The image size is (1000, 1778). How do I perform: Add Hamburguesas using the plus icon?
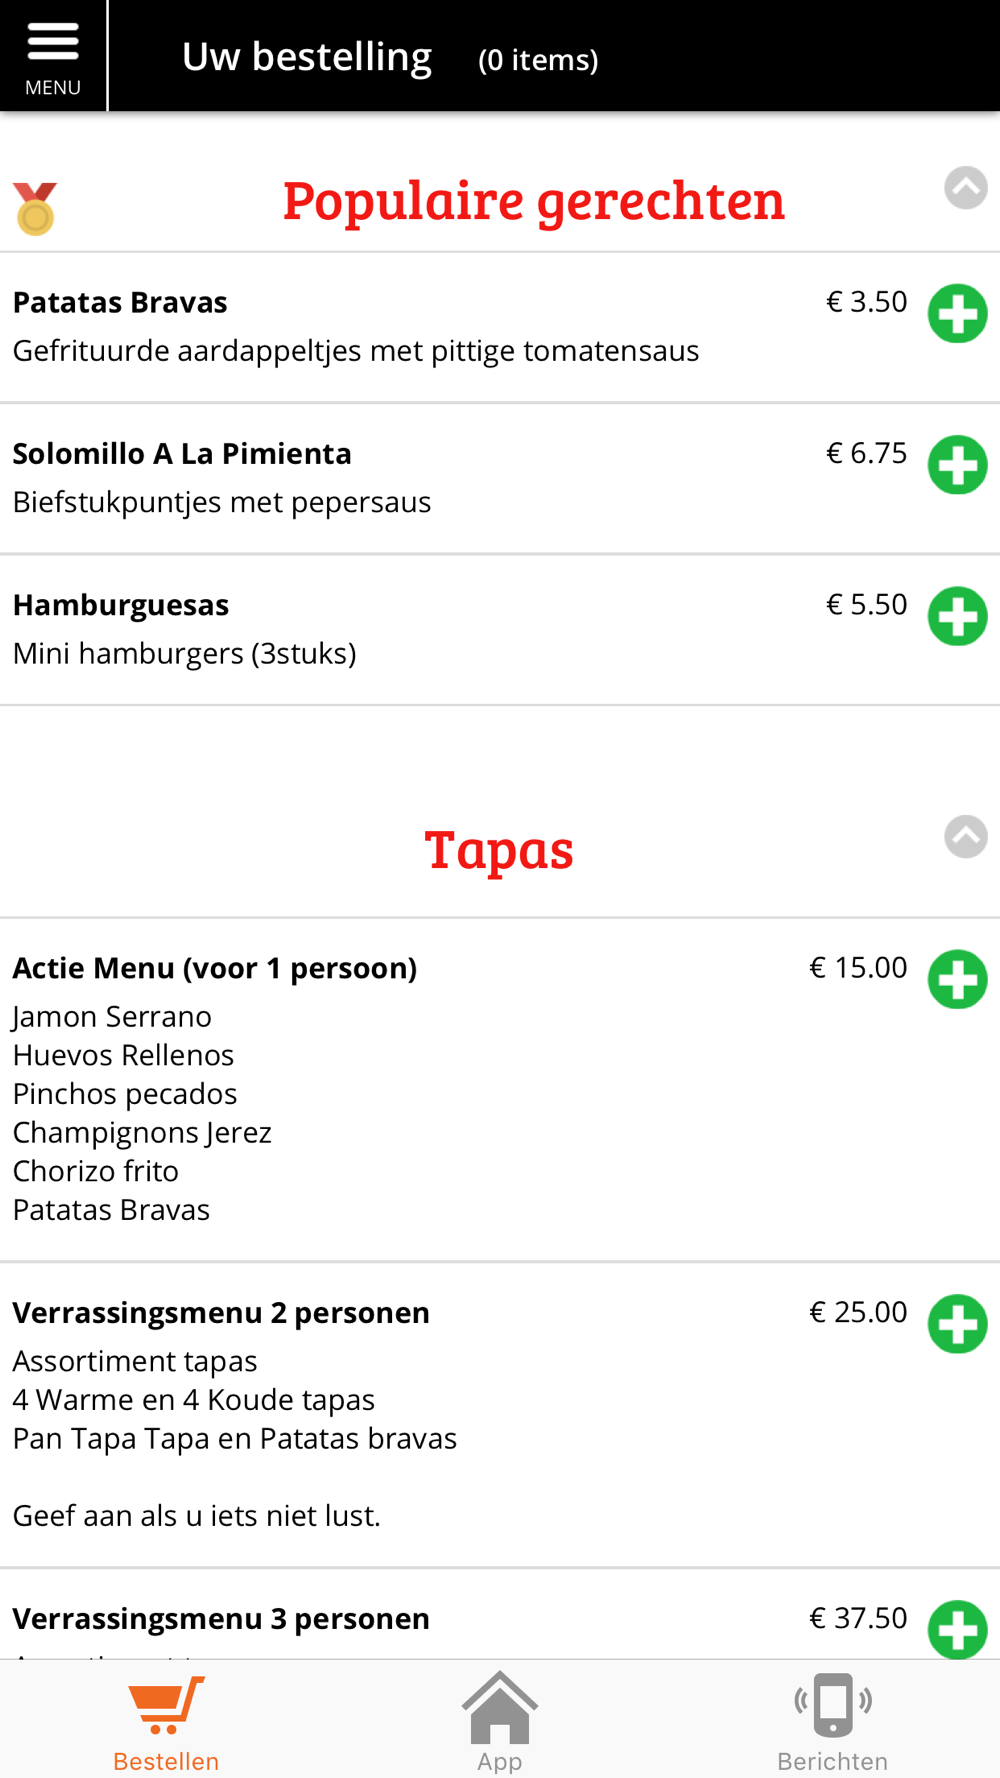click(957, 616)
